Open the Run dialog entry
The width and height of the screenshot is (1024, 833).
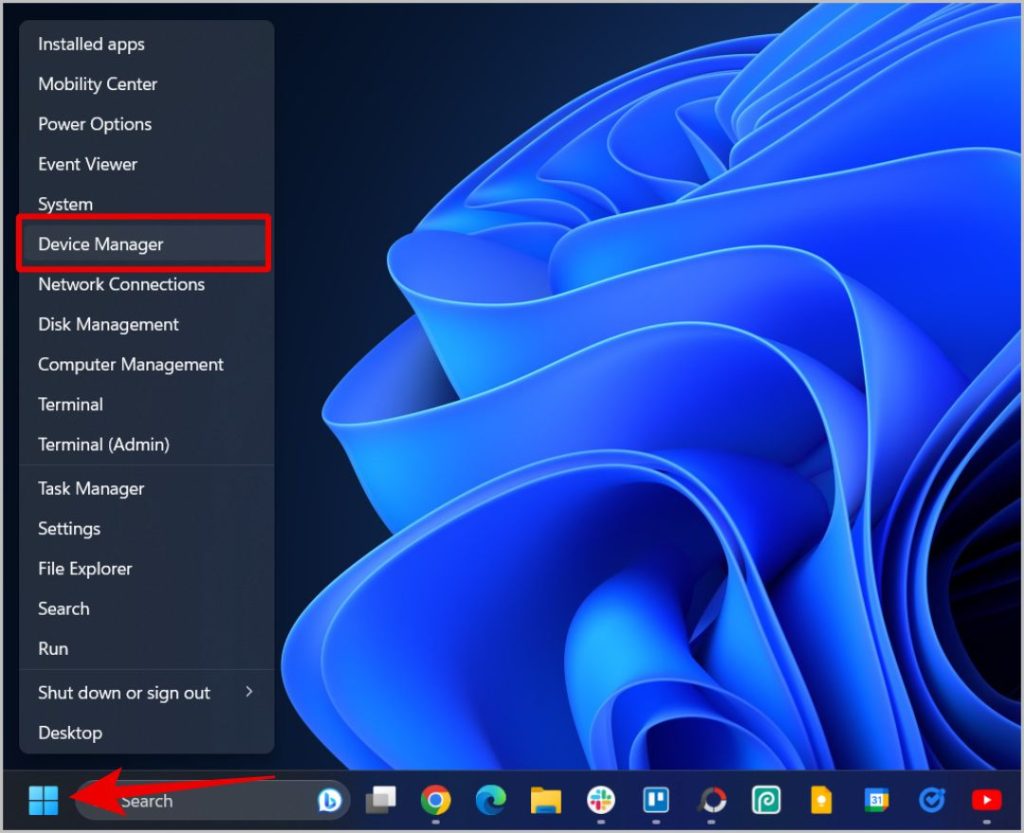click(x=147, y=649)
